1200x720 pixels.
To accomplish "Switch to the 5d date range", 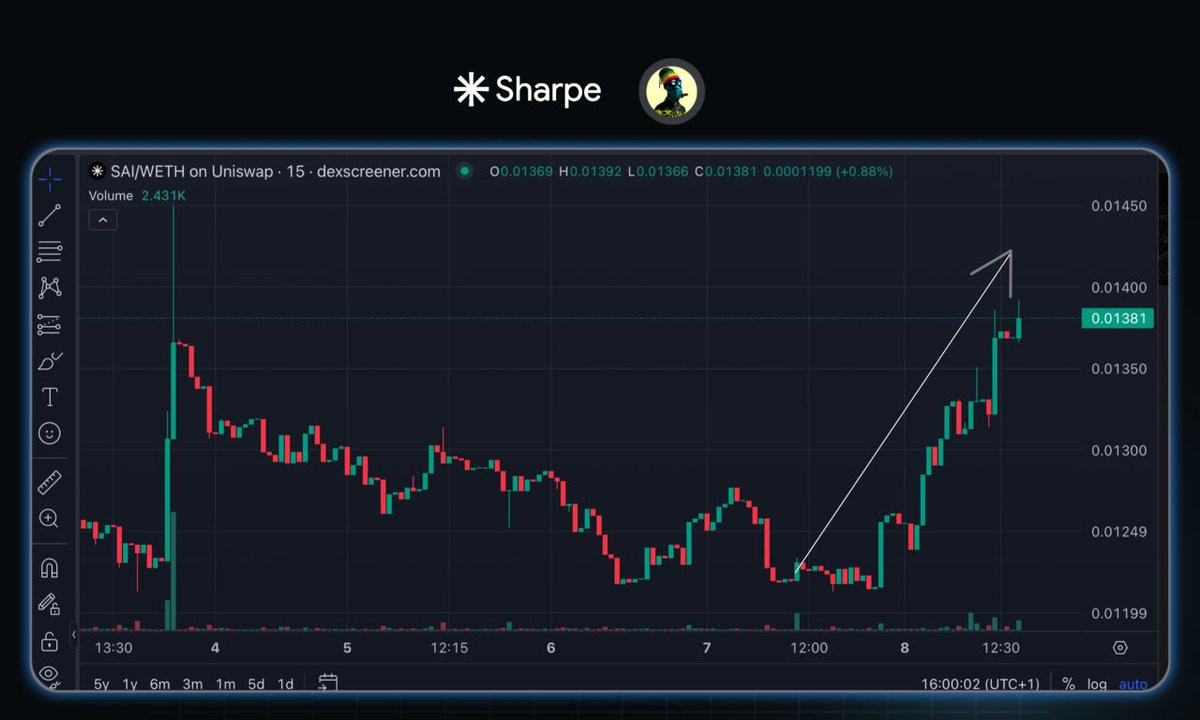I will (x=256, y=684).
